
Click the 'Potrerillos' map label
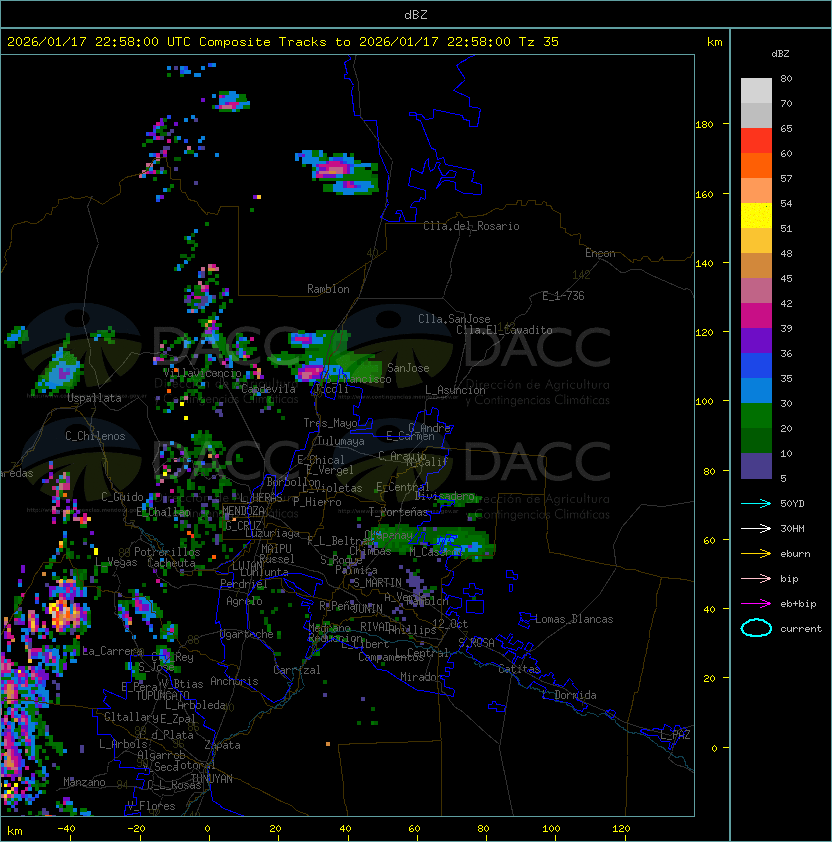point(167,552)
